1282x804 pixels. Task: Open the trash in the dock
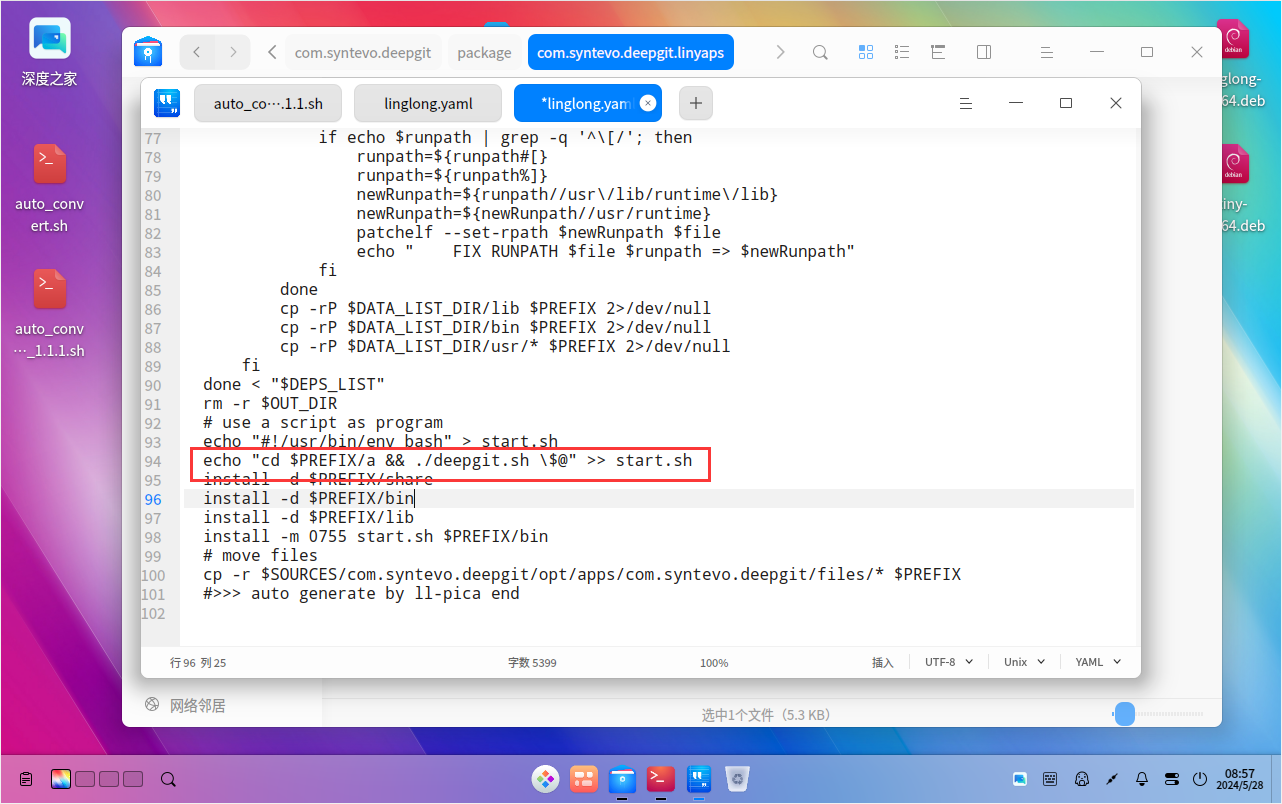click(737, 778)
